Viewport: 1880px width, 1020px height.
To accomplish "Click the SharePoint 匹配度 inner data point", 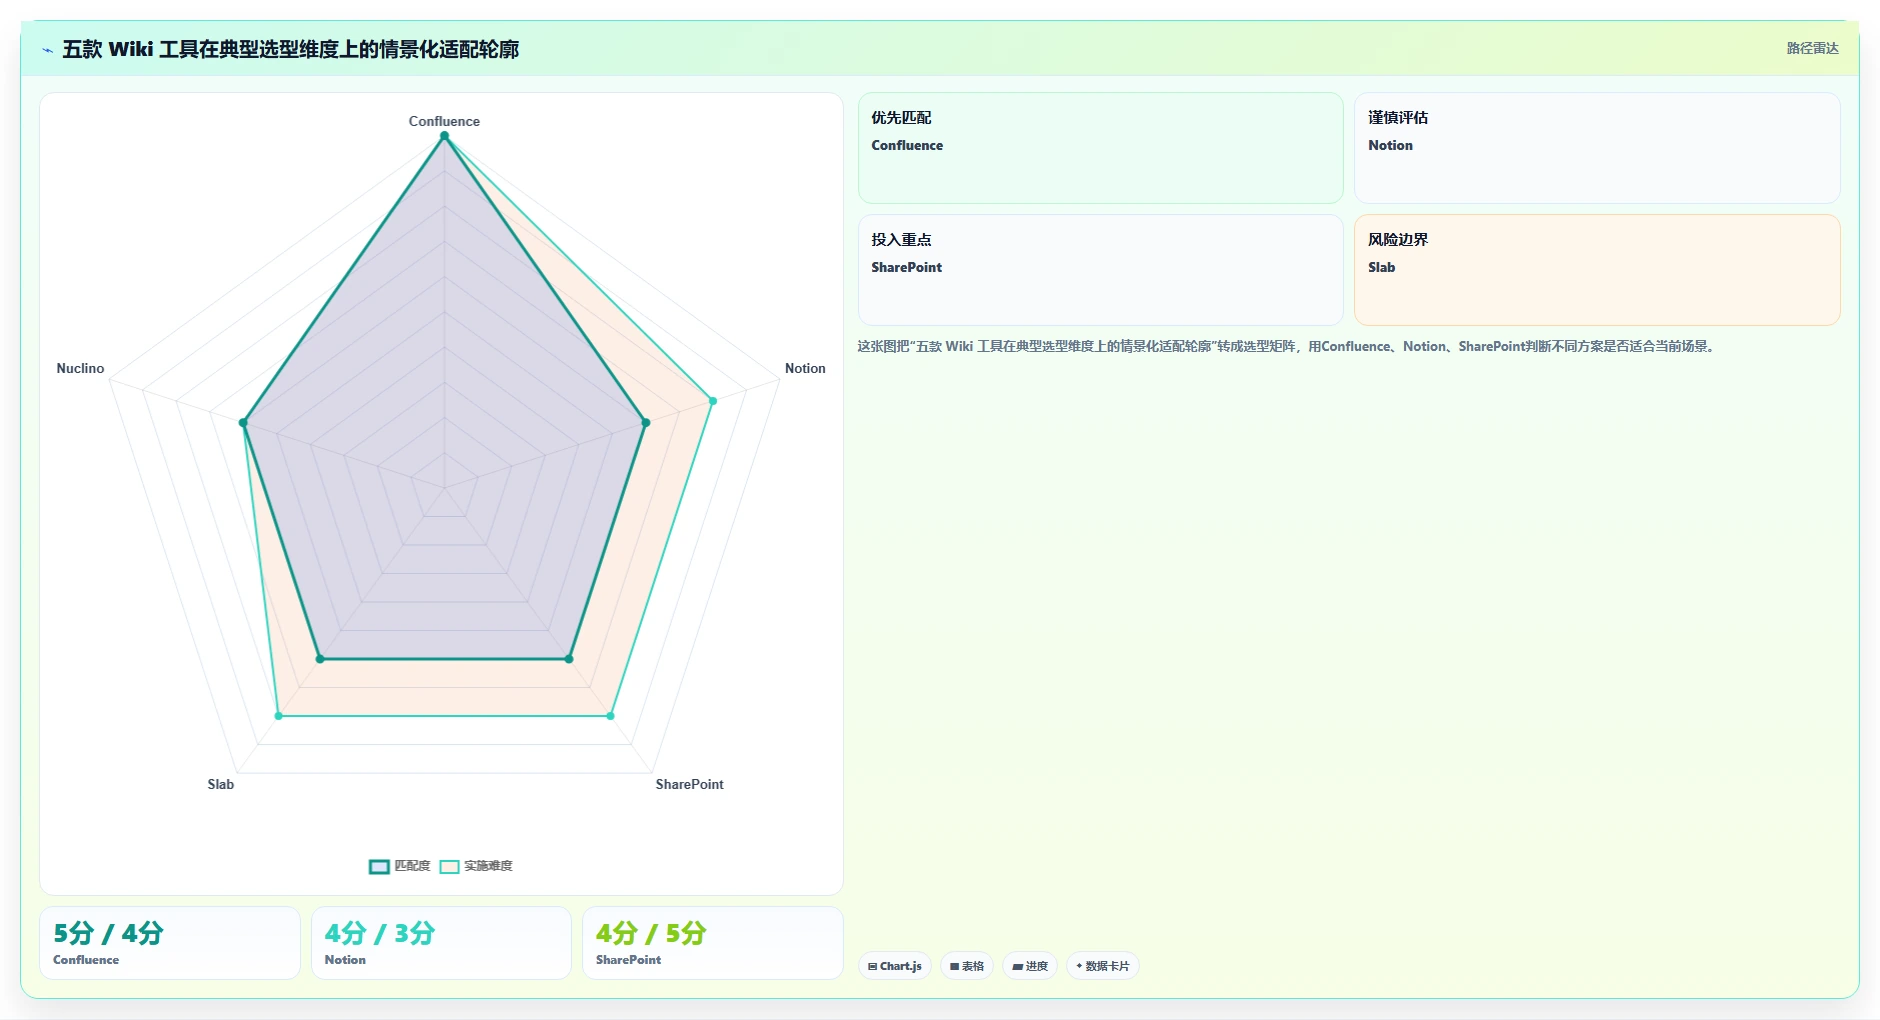I will (569, 659).
